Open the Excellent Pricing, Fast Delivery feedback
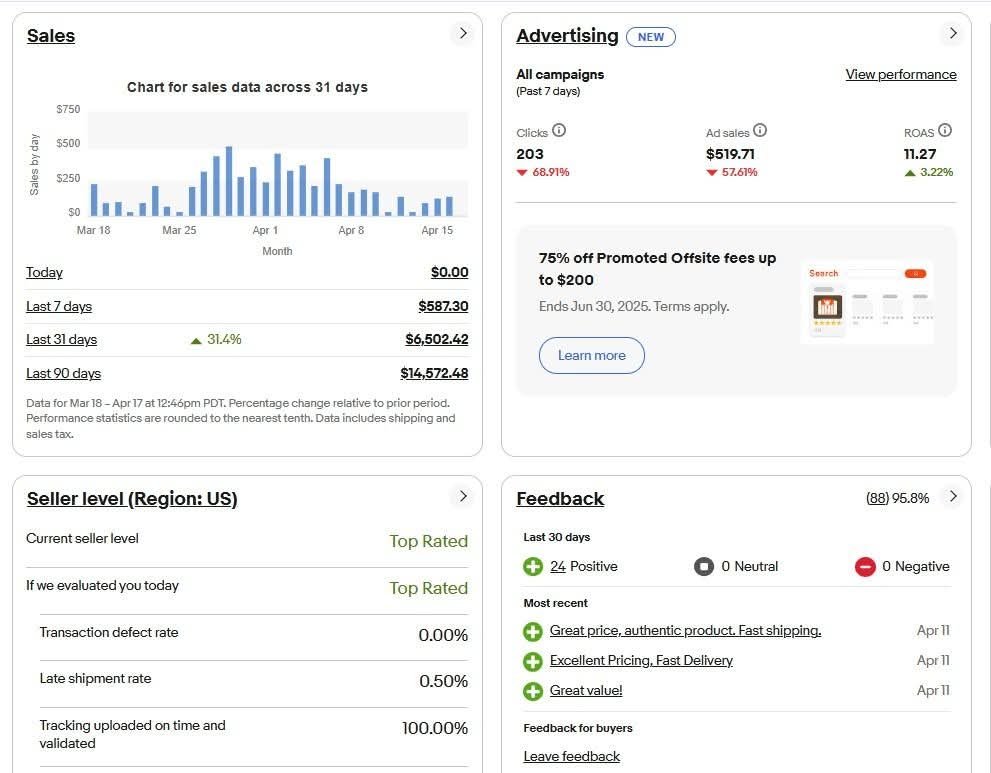The image size is (991, 773). point(641,660)
